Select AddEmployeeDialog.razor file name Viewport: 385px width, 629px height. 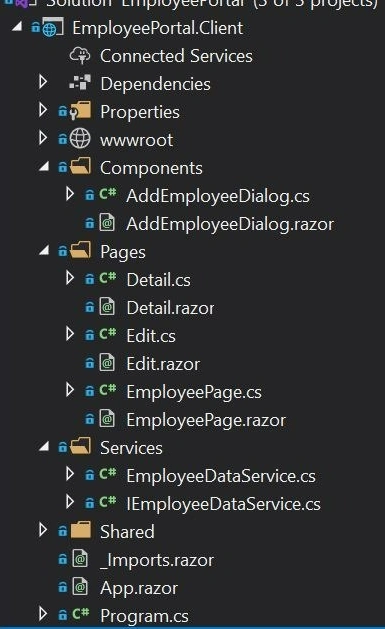tap(230, 224)
